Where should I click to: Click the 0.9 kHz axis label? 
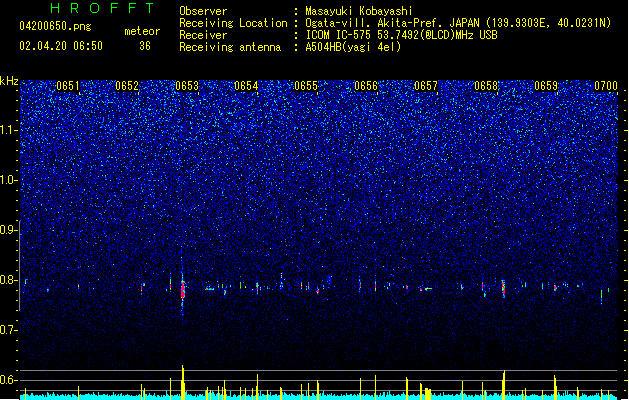(x=9, y=230)
